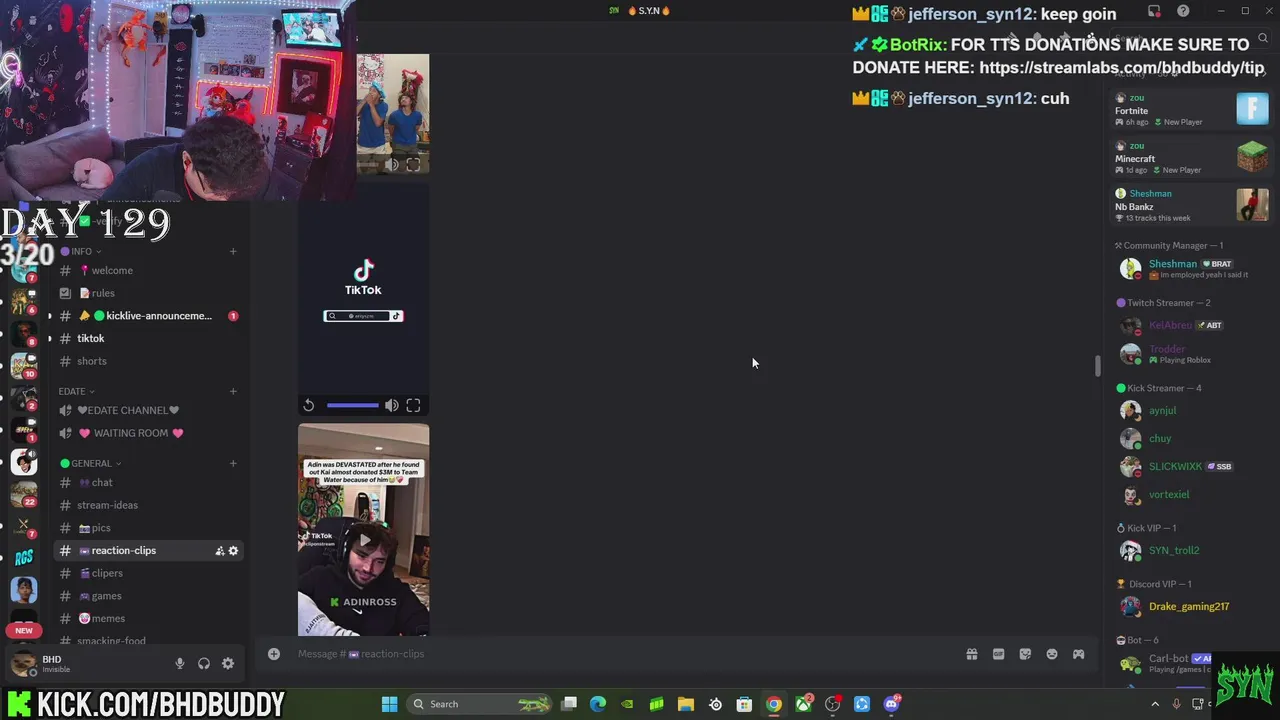This screenshot has width=1280, height=720.
Task: Collapse the EDATE category
Action: (76, 391)
